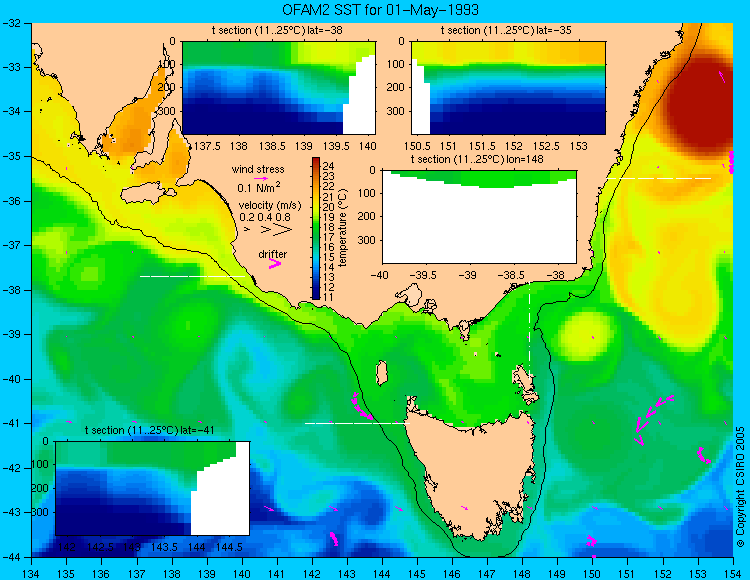Viewport: 750px width, 580px height.
Task: Click the '-36' label on main latitude axis
Action: pos(11,201)
